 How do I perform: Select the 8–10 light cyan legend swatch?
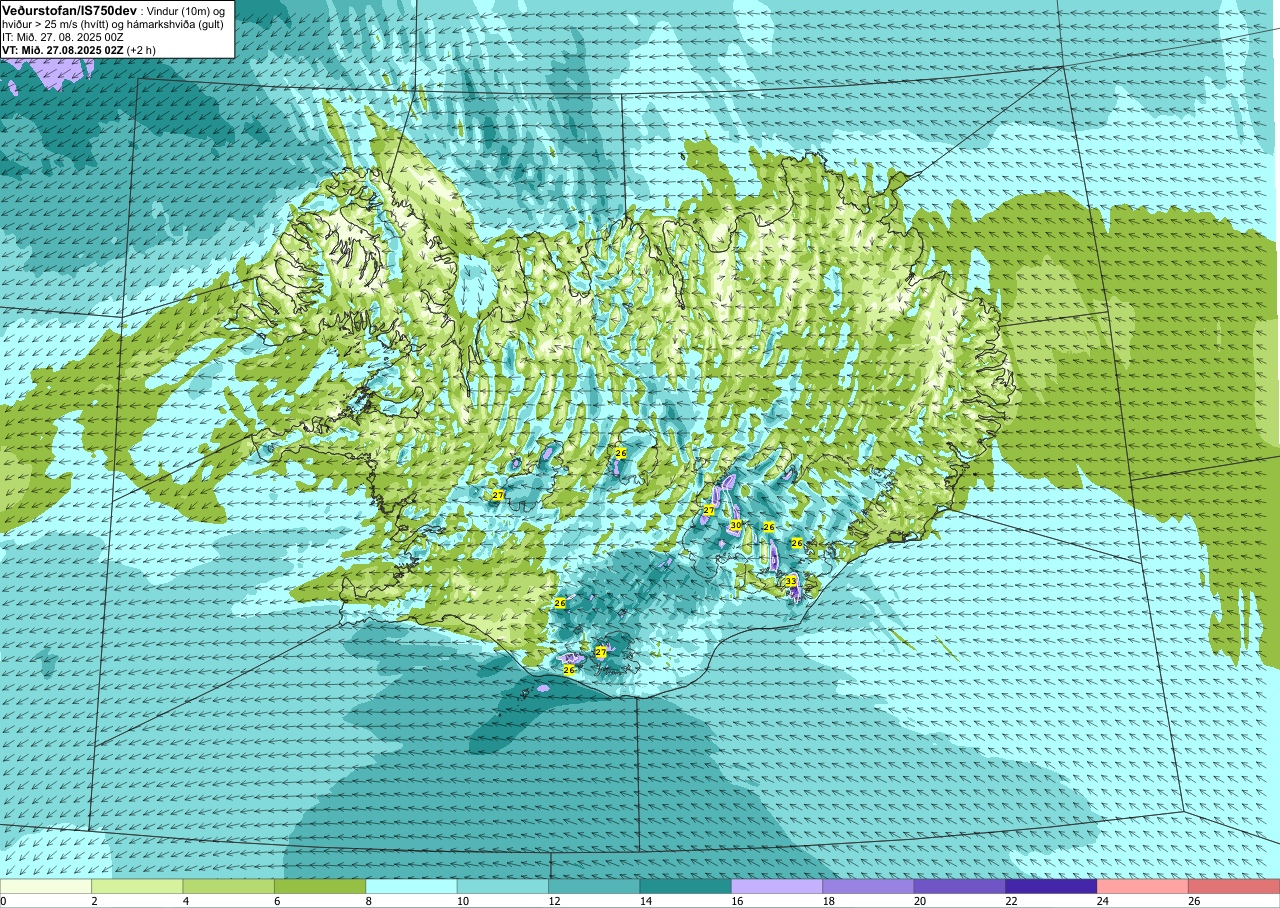coord(411,886)
